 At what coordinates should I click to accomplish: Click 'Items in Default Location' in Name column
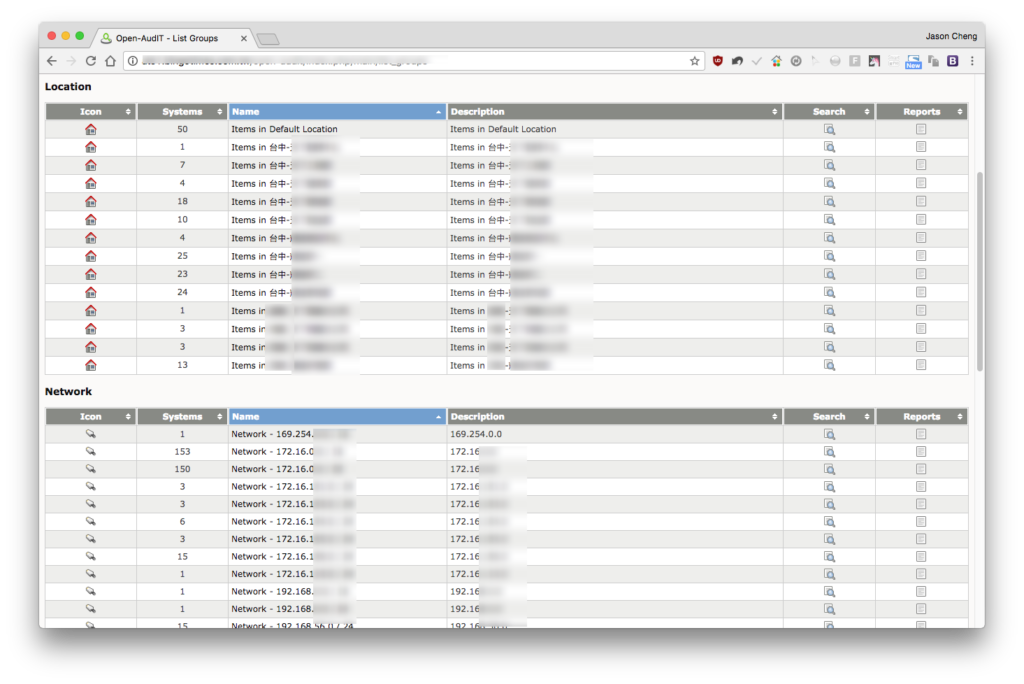(284, 129)
